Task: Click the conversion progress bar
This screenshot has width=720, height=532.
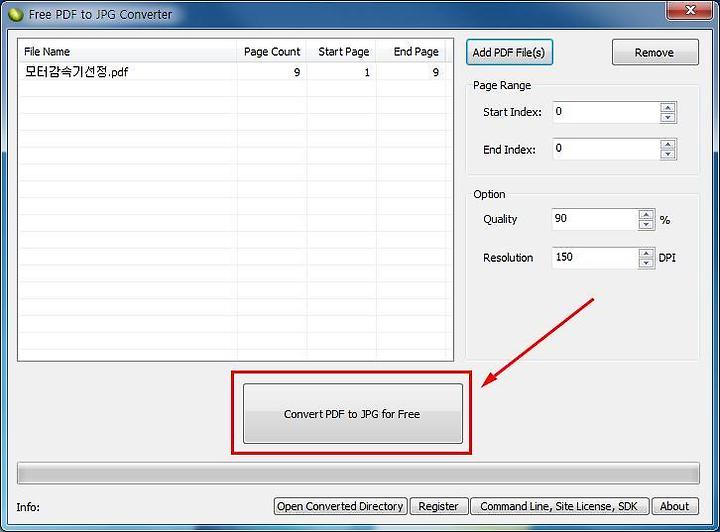Action: point(358,473)
